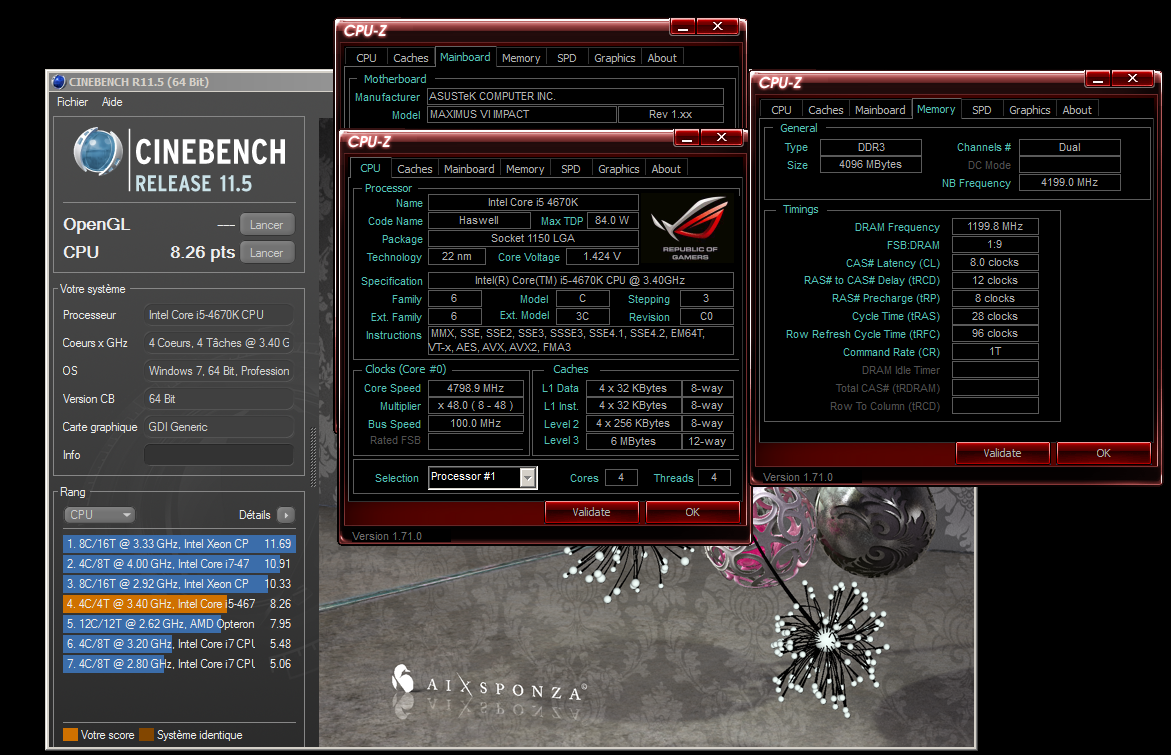Select Mainboard tab in Memory CPU-Z window
The height and width of the screenshot is (755, 1171).
(880, 110)
